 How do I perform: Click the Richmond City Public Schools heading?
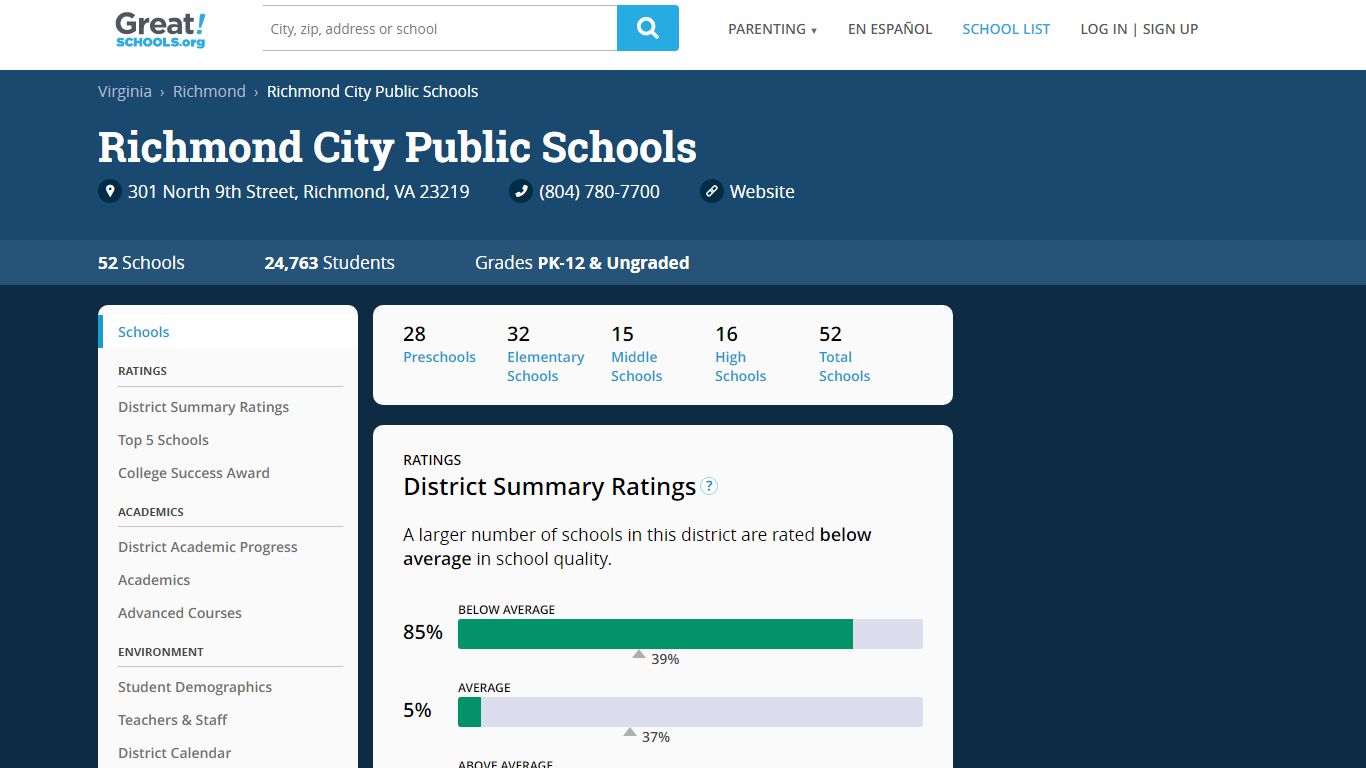[397, 147]
